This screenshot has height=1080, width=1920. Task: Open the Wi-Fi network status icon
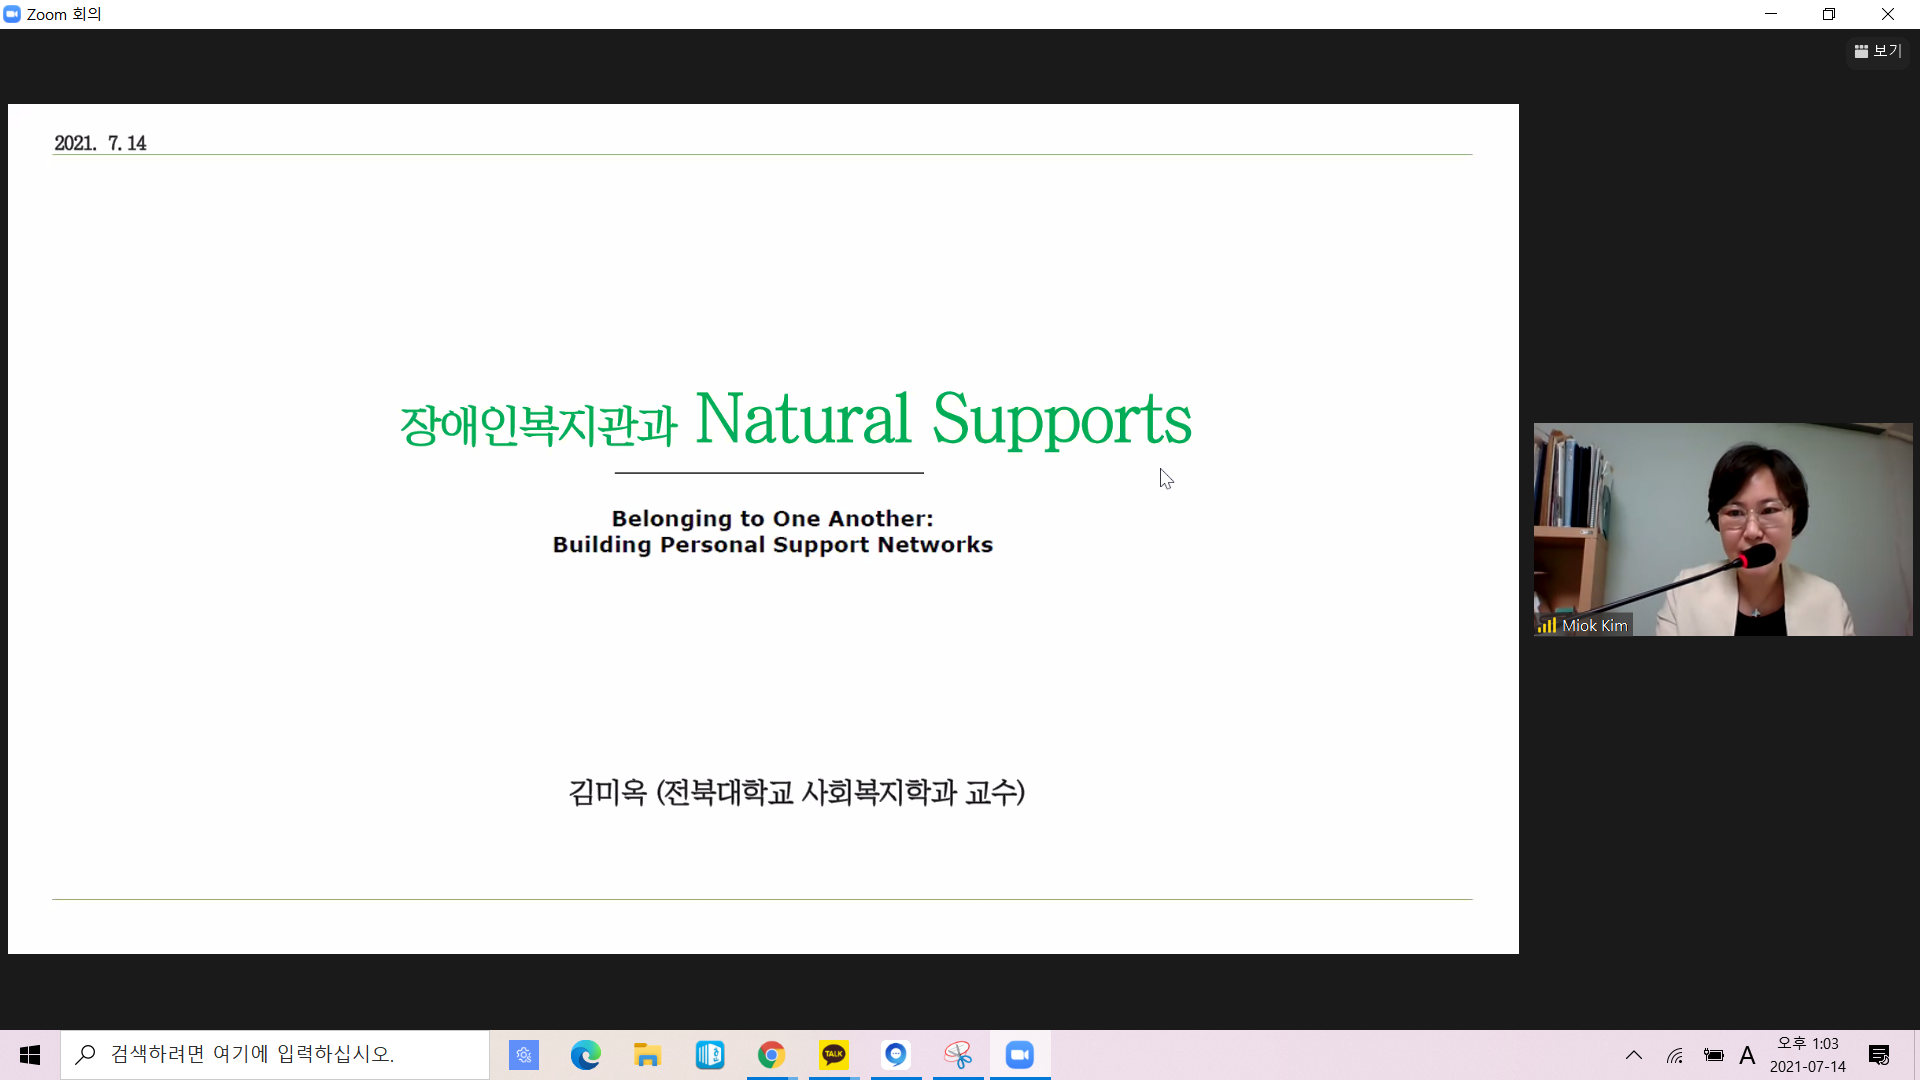coord(1675,1055)
